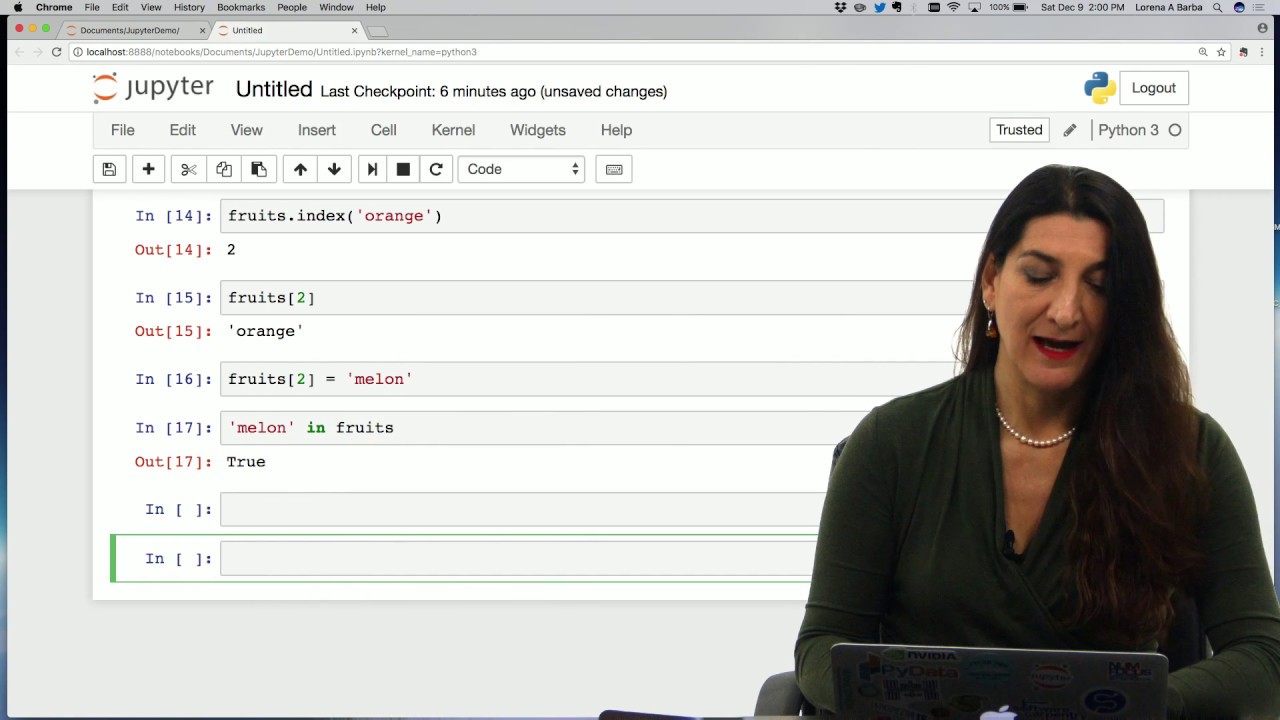Click the kernel idle circle indicator
The width and height of the screenshot is (1280, 720).
[x=1175, y=130]
